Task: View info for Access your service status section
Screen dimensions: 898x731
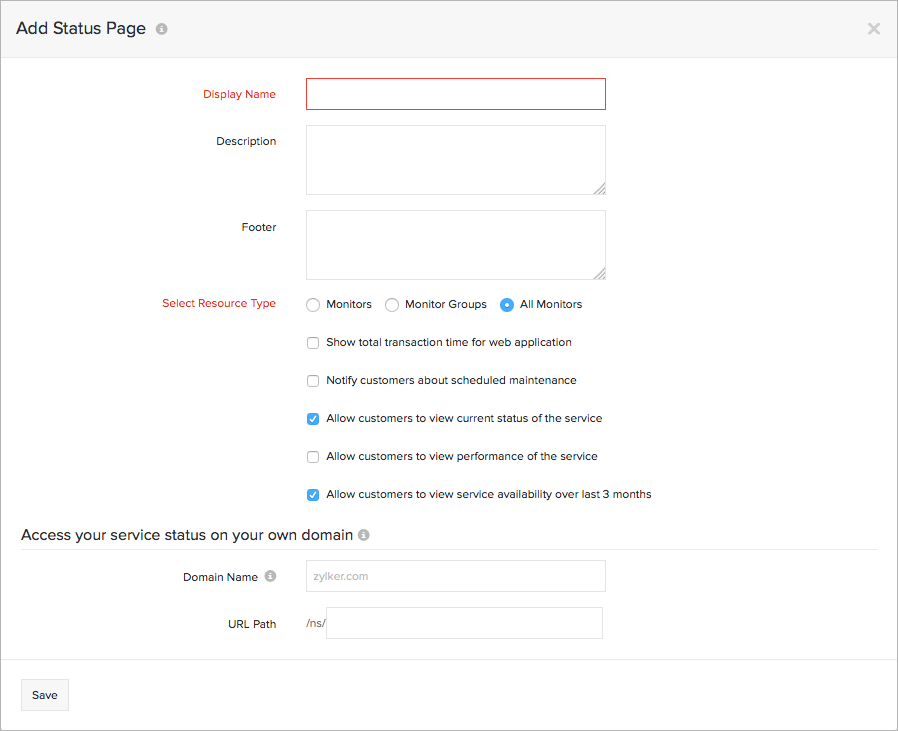Action: tap(364, 535)
